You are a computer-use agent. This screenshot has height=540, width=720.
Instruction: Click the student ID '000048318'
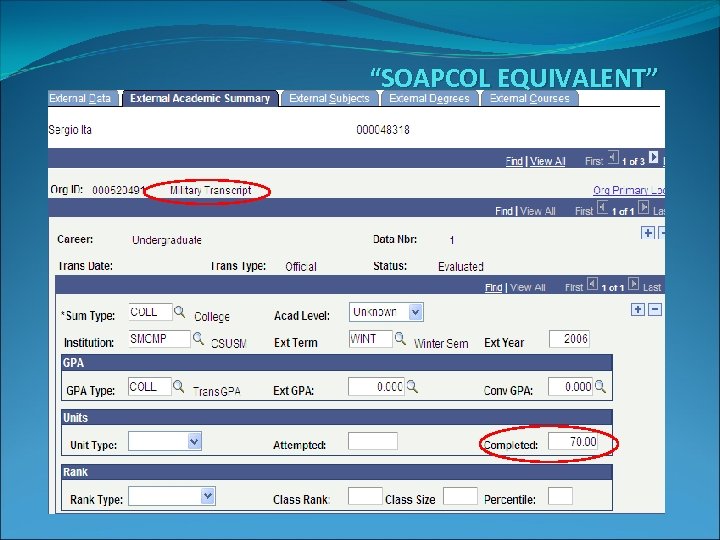pos(382,130)
